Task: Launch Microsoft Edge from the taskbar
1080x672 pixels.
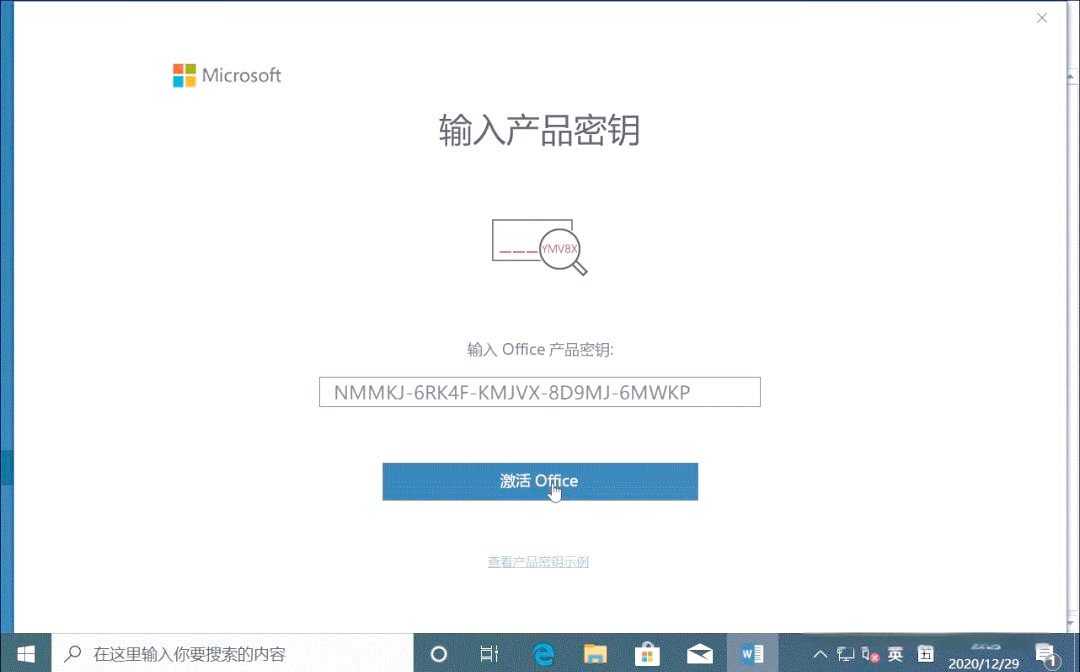Action: (x=543, y=653)
